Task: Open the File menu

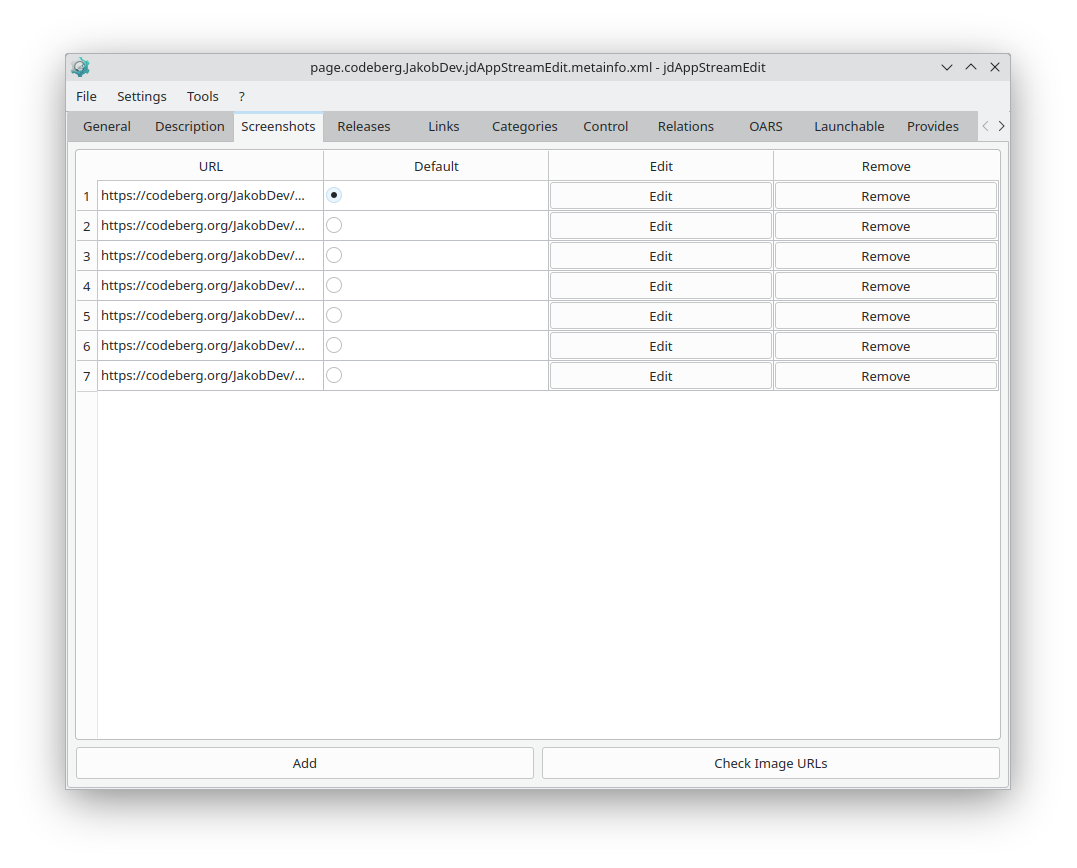Action: pyautogui.click(x=86, y=96)
